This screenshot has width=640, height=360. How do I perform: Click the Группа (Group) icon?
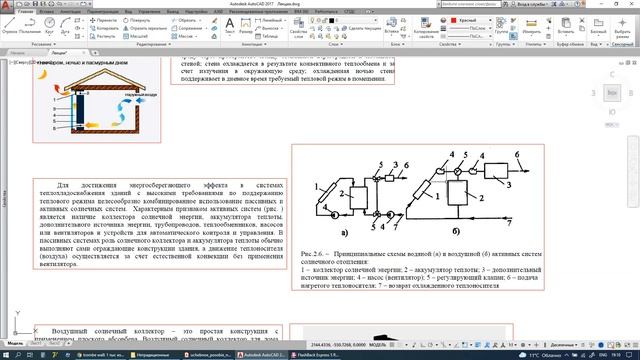point(501,25)
